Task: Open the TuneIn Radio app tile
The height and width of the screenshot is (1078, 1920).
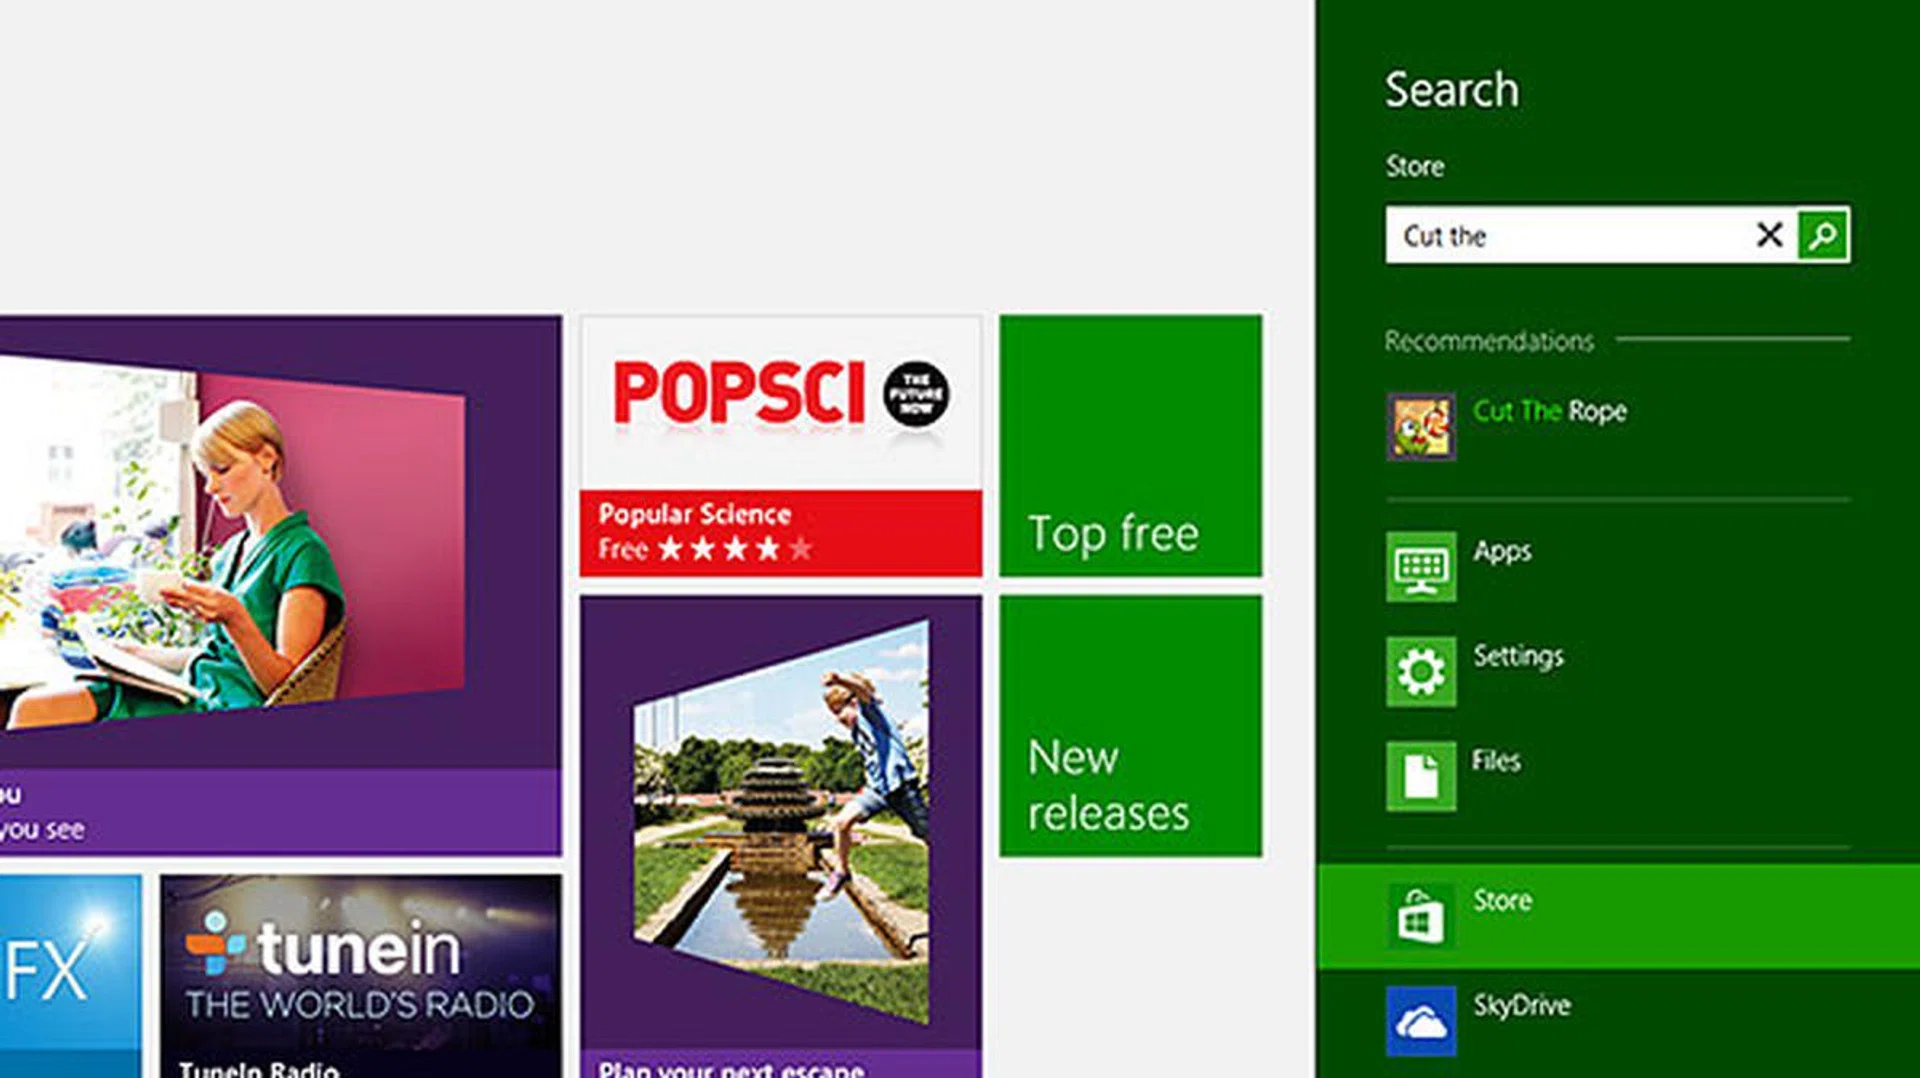Action: (x=360, y=975)
